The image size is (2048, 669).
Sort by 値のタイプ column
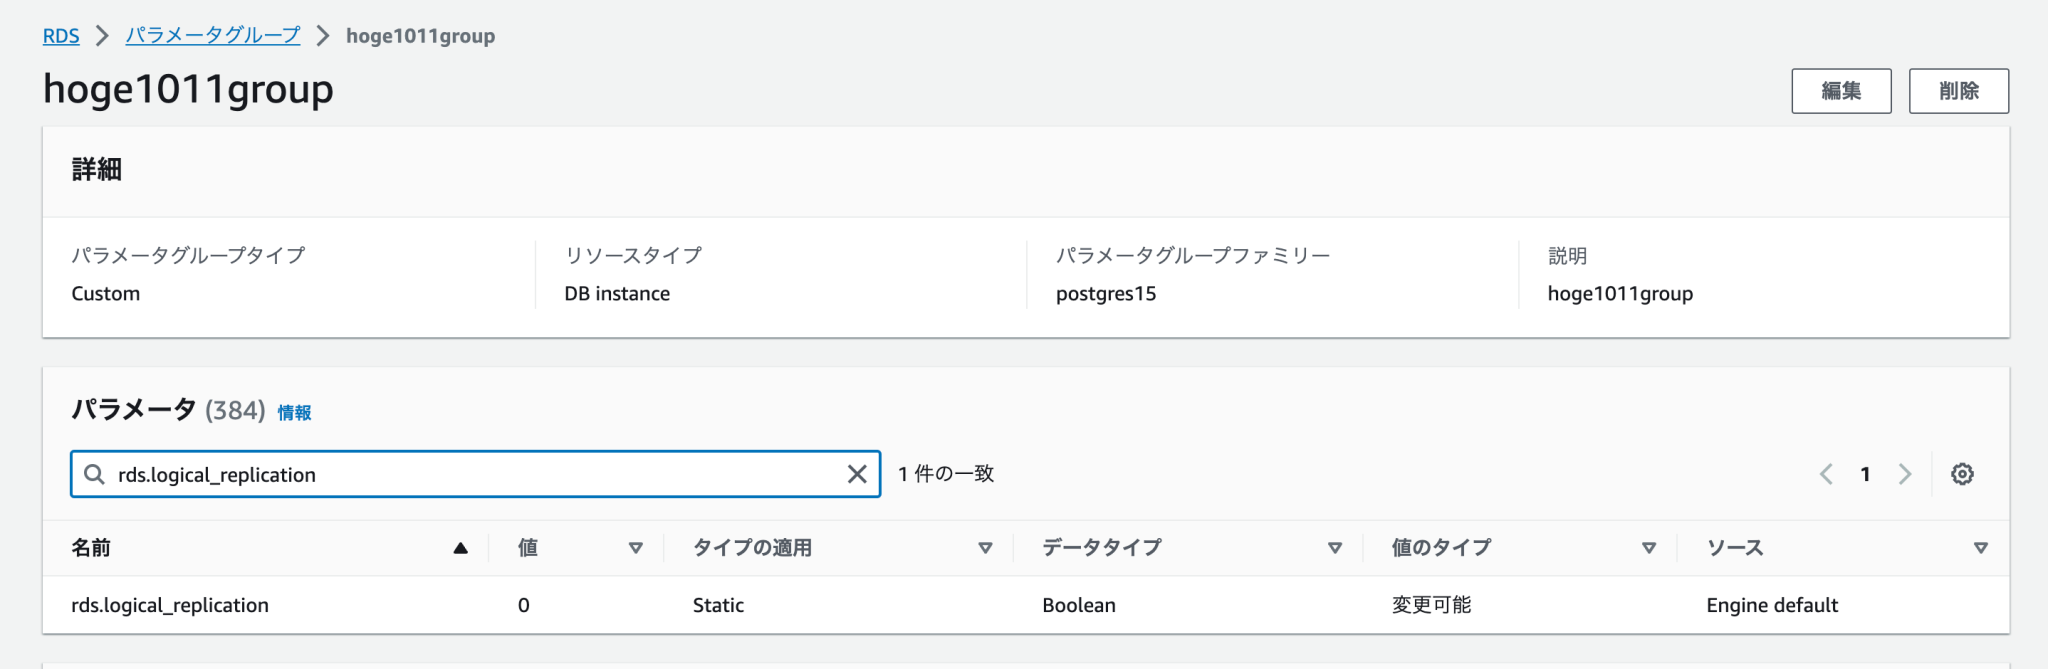pyautogui.click(x=1649, y=548)
